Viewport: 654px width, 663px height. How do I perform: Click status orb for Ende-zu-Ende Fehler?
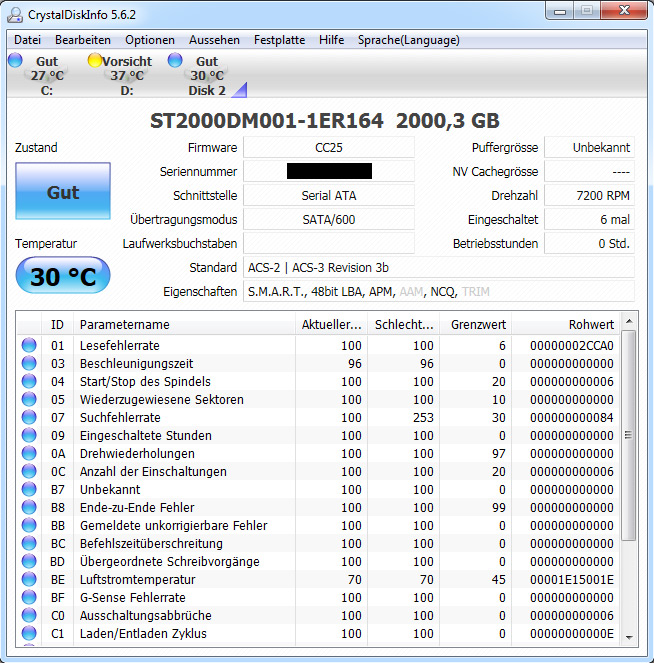pyautogui.click(x=29, y=507)
